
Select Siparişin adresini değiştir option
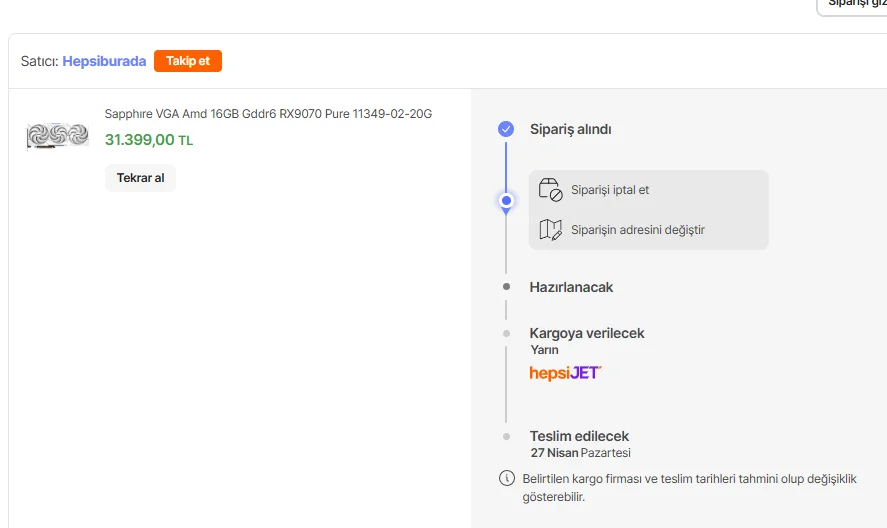638,230
